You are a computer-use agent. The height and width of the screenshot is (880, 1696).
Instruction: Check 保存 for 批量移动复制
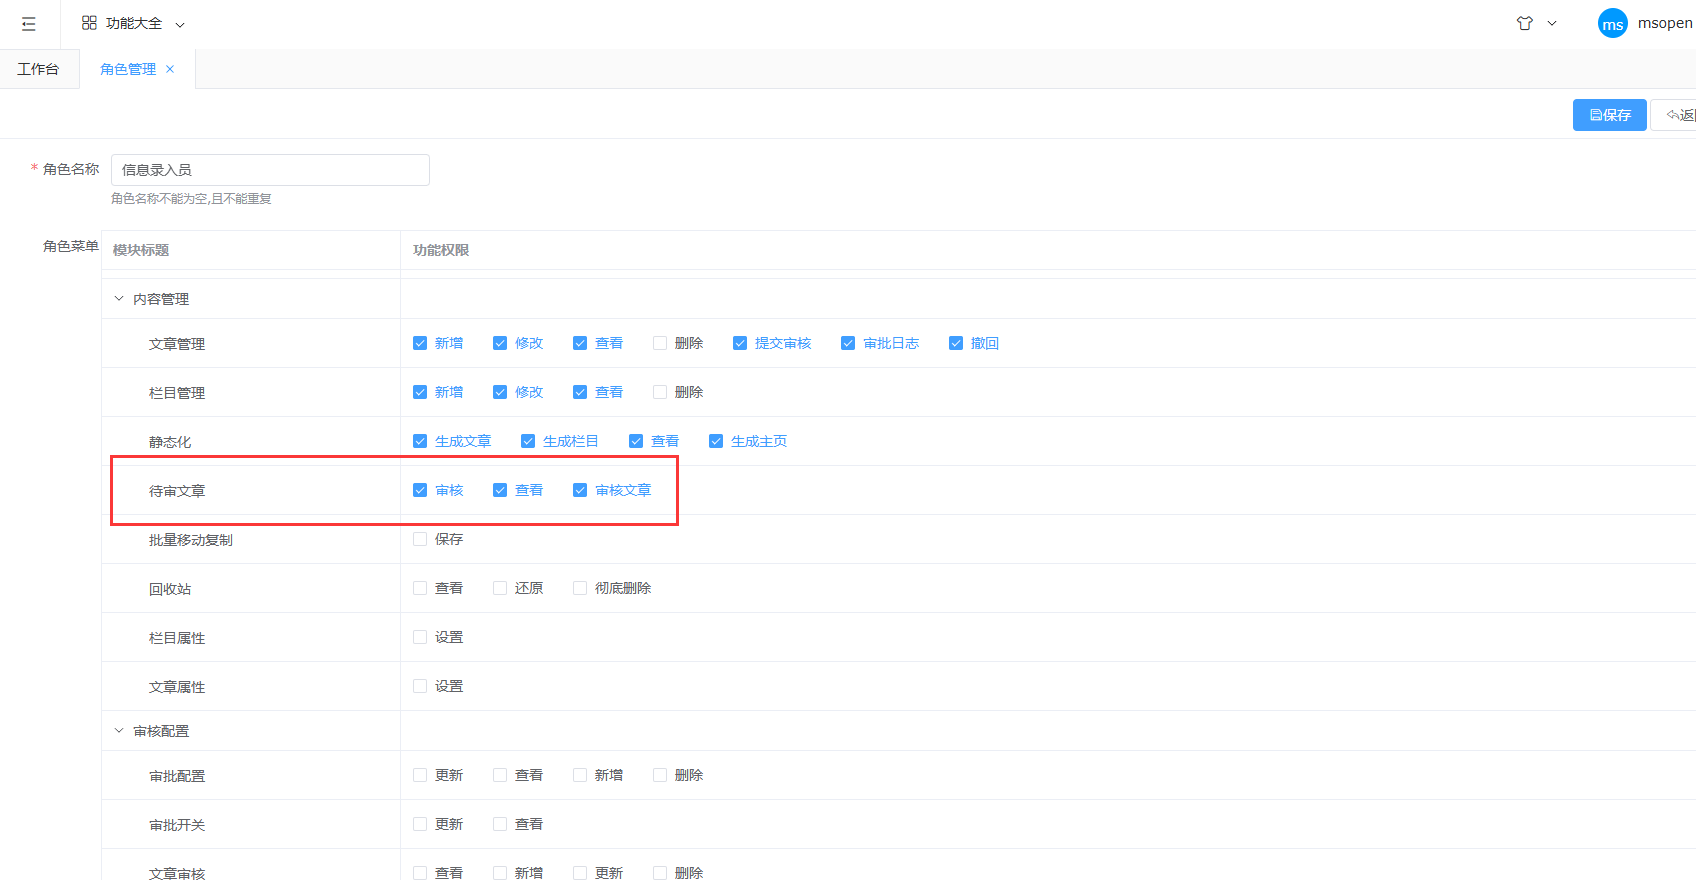pyautogui.click(x=420, y=539)
